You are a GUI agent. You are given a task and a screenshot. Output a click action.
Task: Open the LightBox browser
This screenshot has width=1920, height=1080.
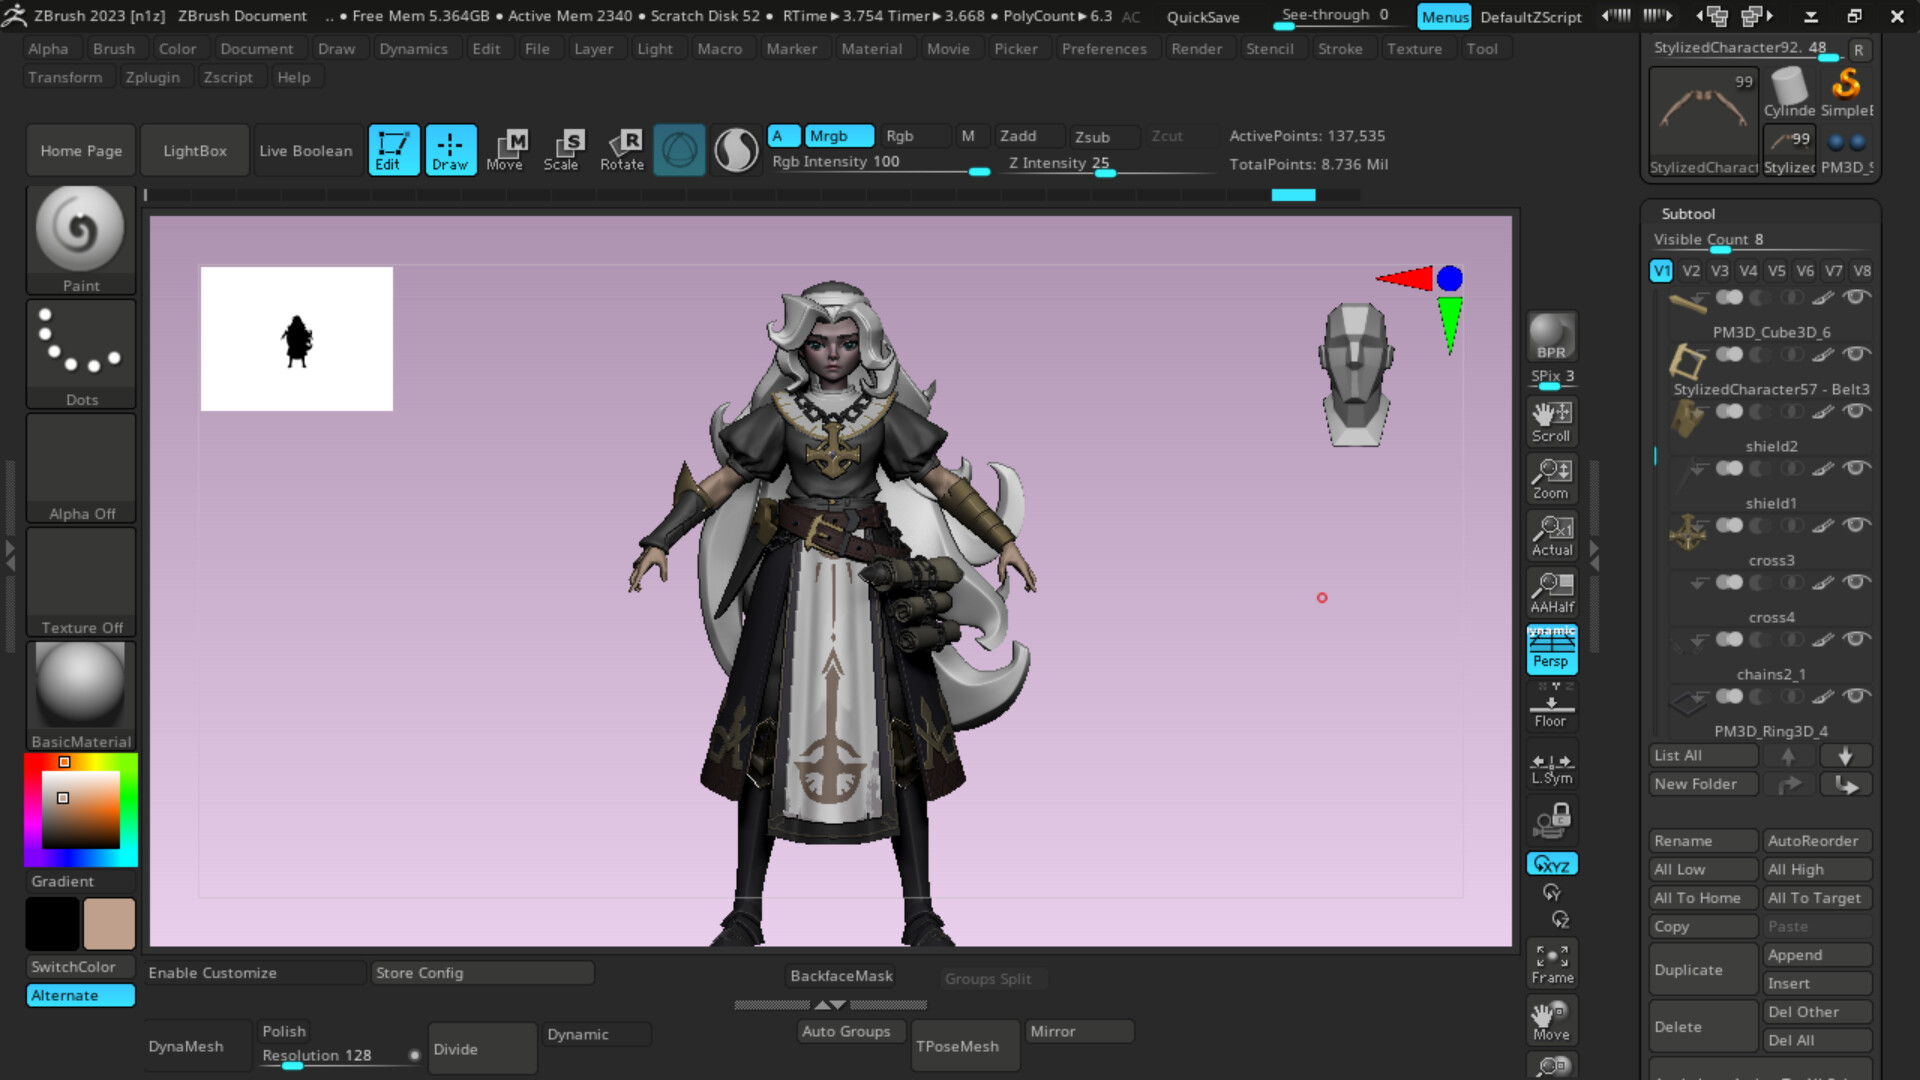click(x=194, y=150)
